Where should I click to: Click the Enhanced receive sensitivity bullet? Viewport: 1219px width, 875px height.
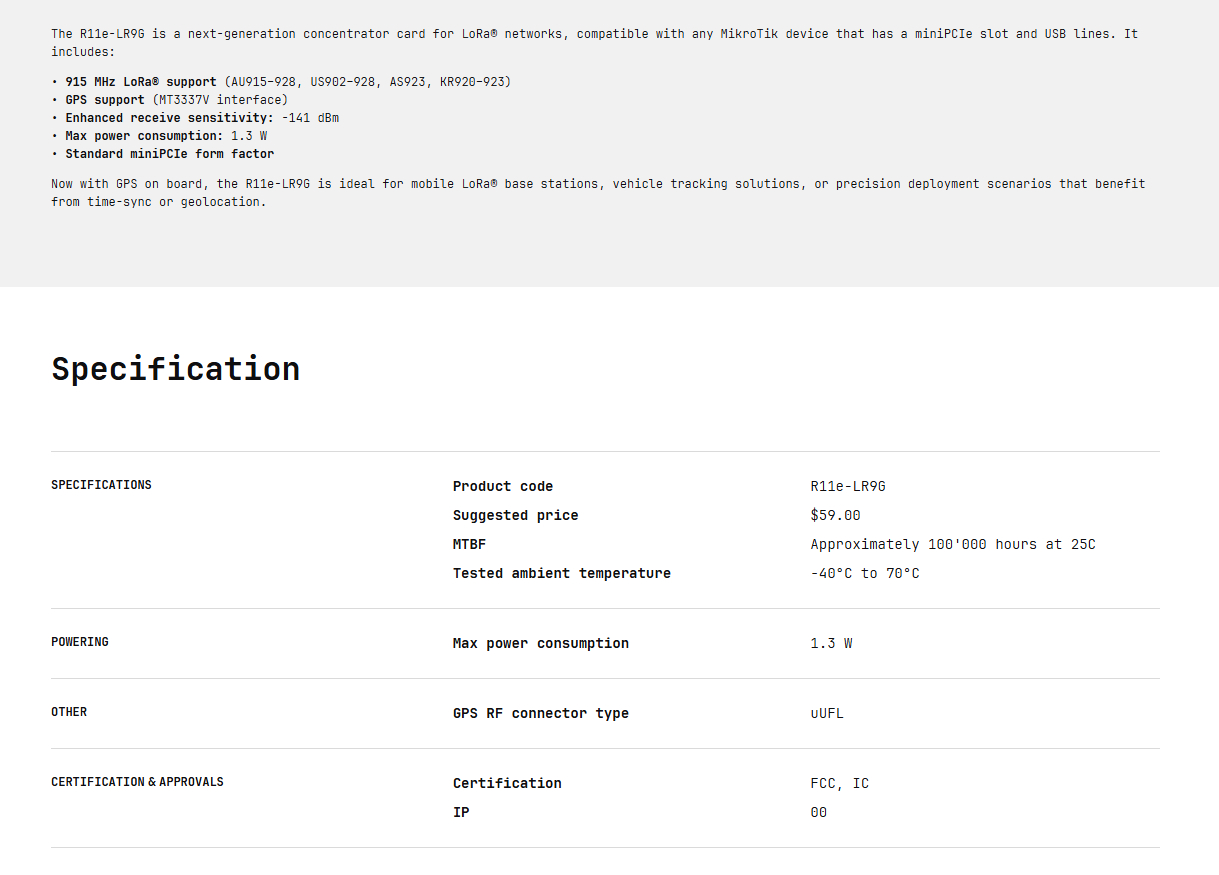(x=195, y=118)
